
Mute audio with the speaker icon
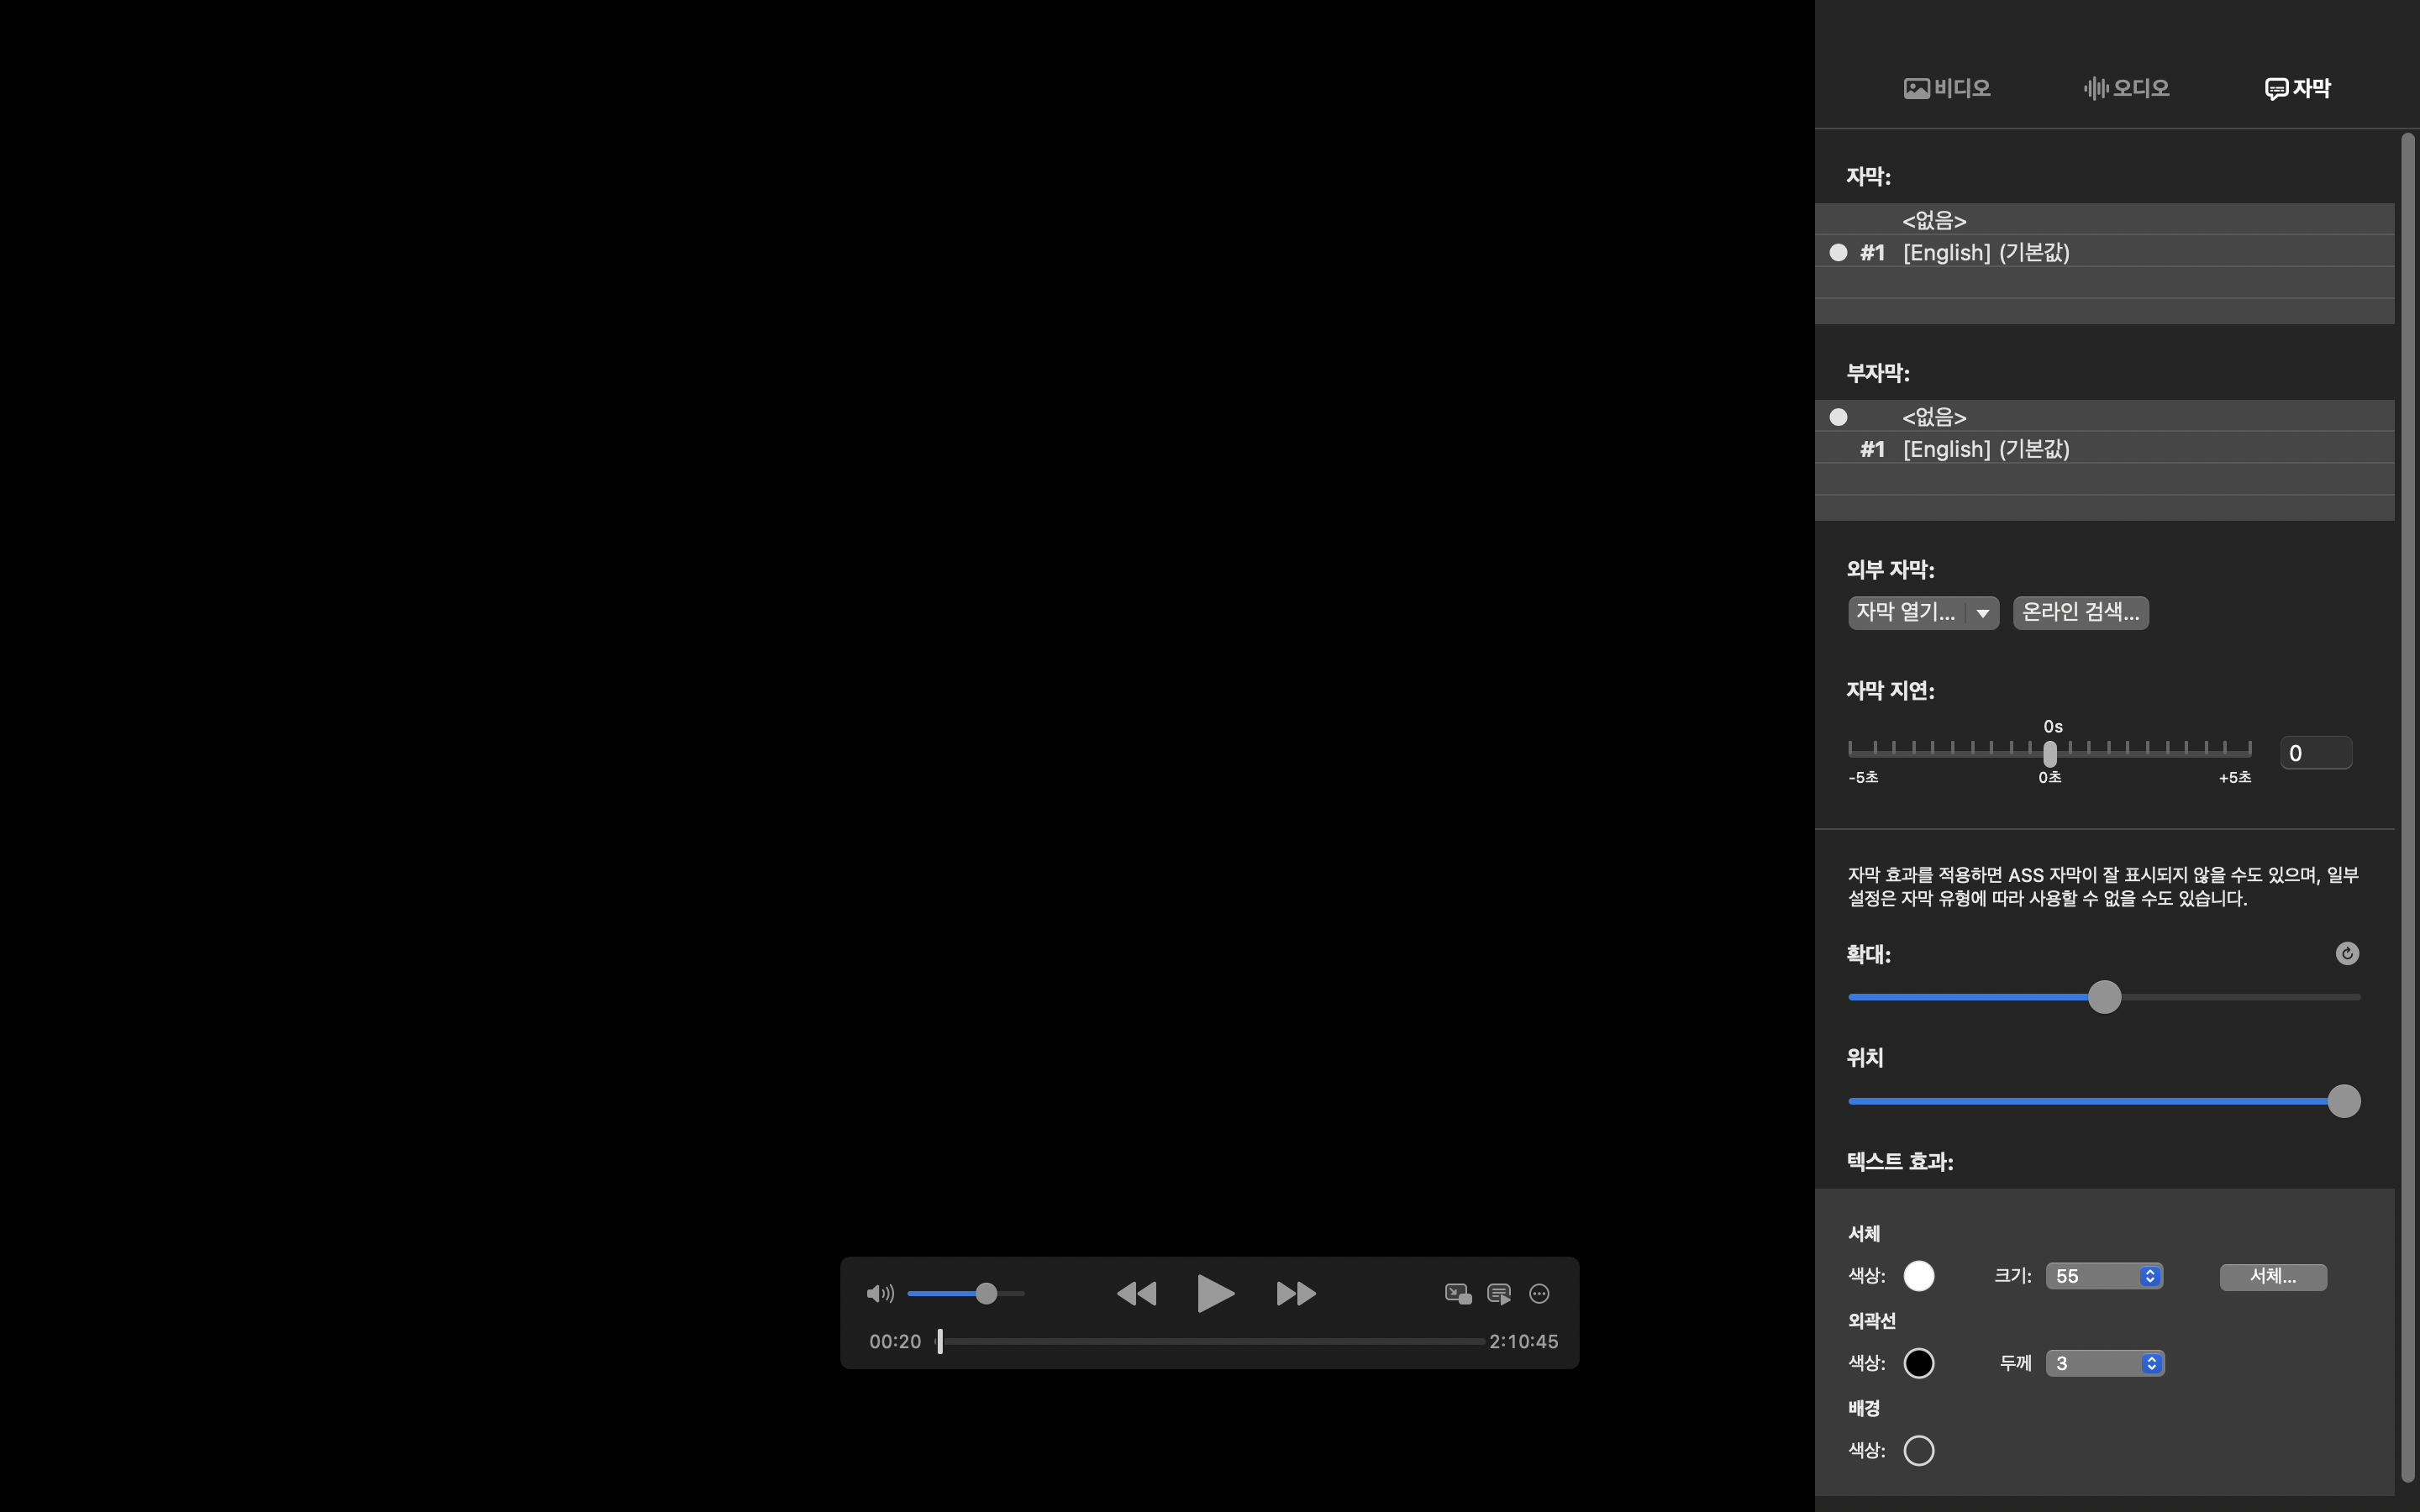click(x=879, y=1294)
